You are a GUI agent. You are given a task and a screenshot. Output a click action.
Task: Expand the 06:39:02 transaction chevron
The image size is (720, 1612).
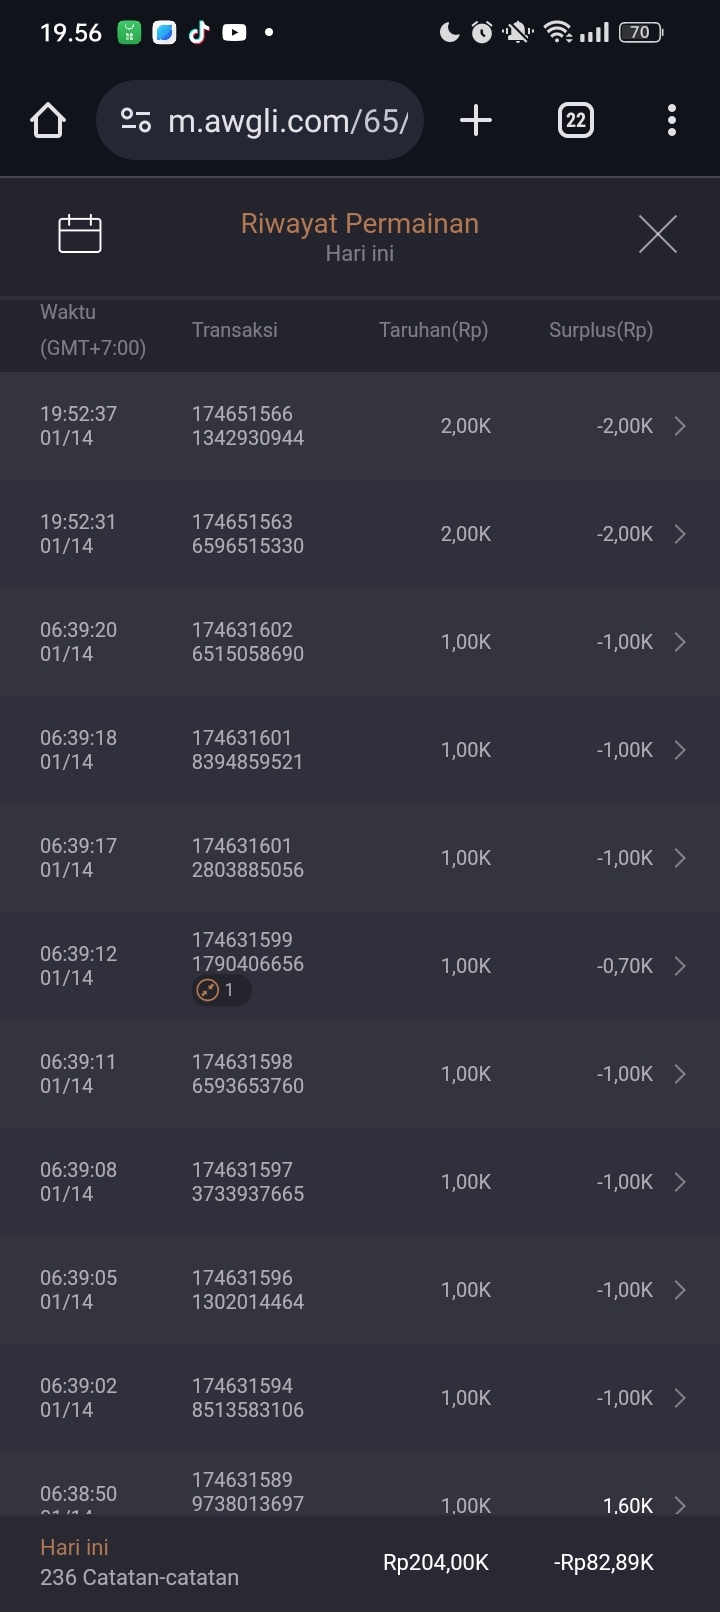680,1398
